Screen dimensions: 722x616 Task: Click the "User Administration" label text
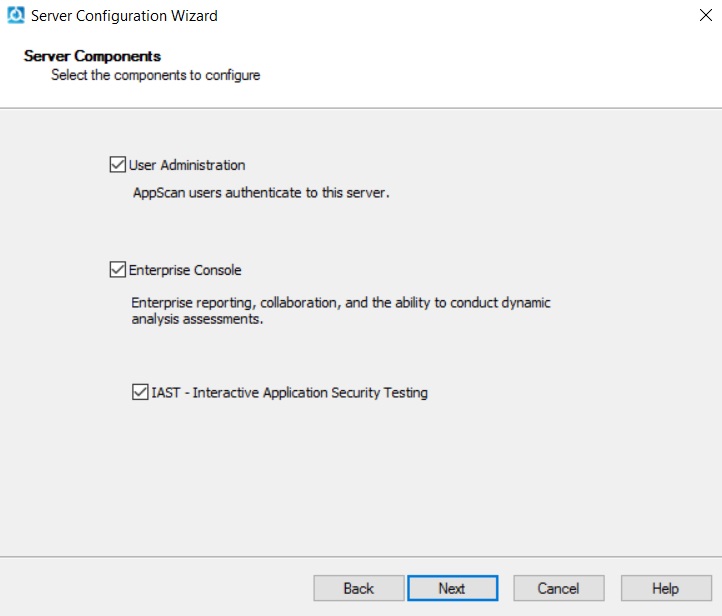[187, 165]
